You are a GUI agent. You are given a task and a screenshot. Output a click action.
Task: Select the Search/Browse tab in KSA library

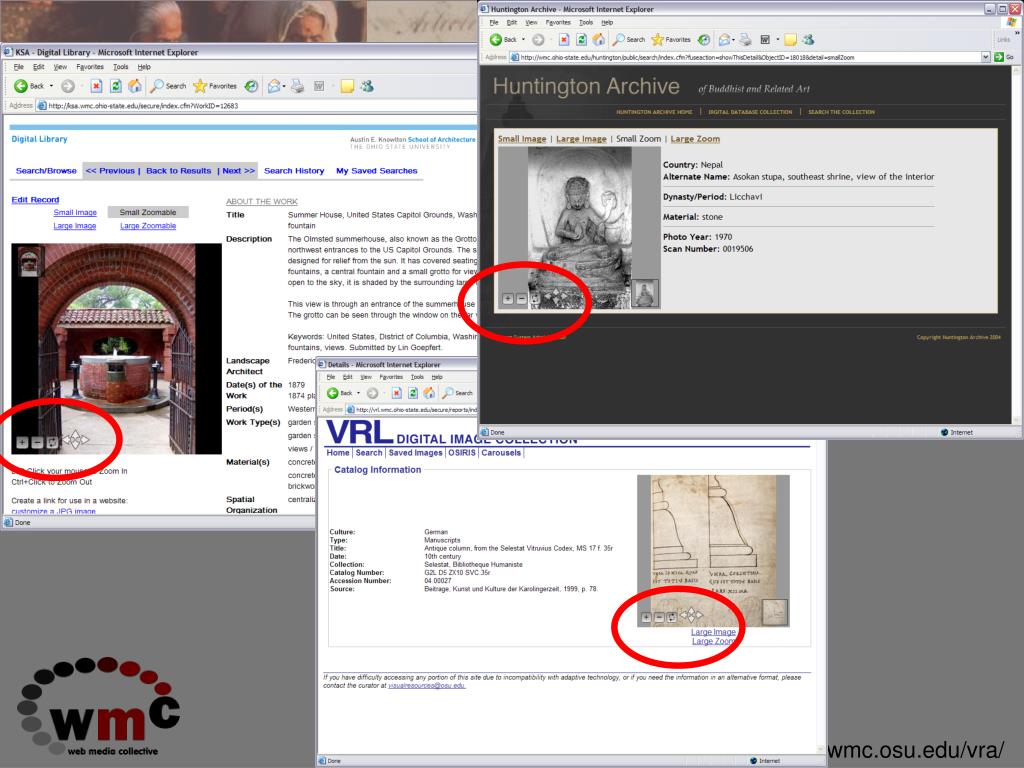[x=46, y=170]
